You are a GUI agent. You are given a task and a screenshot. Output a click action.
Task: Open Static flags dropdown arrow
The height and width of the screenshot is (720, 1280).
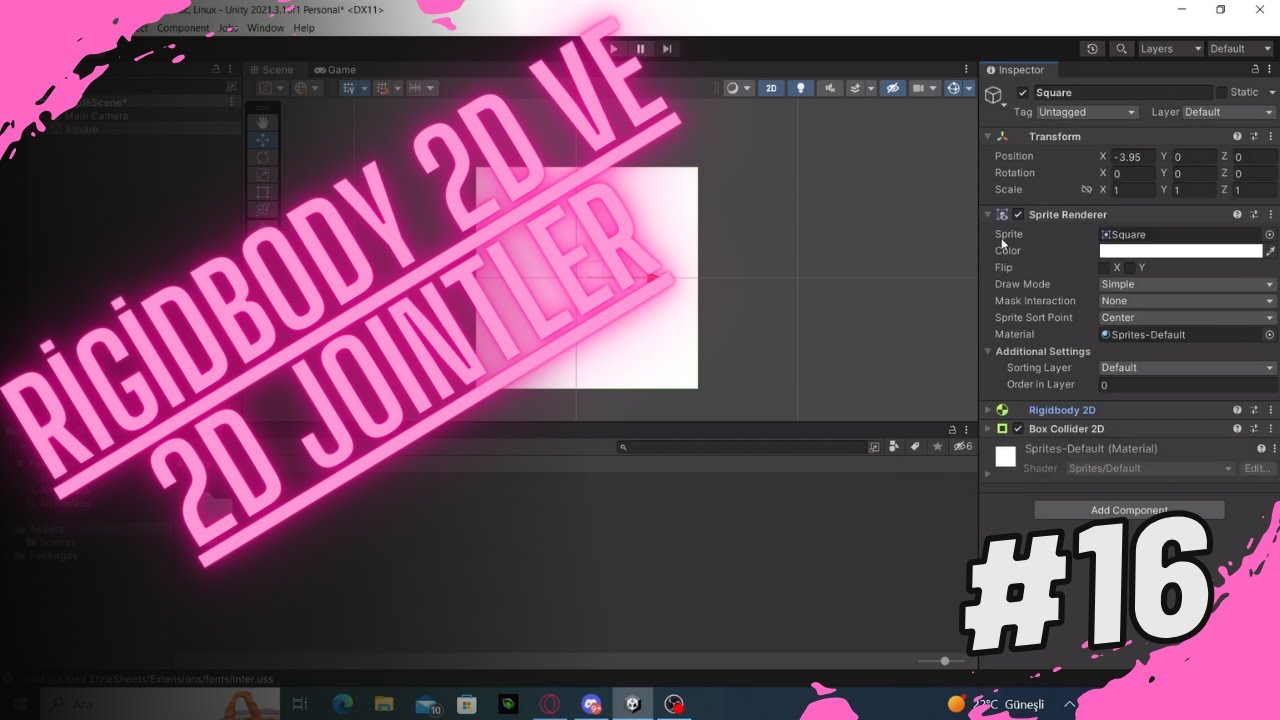tap(1270, 92)
